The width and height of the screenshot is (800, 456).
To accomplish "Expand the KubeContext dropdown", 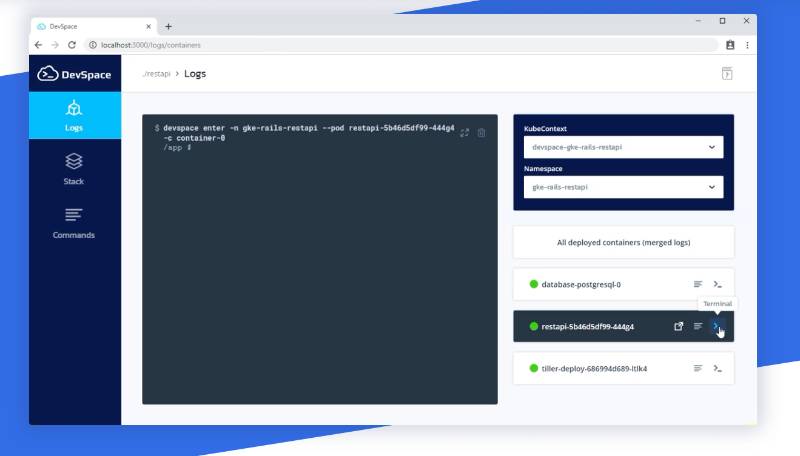I will coord(623,147).
